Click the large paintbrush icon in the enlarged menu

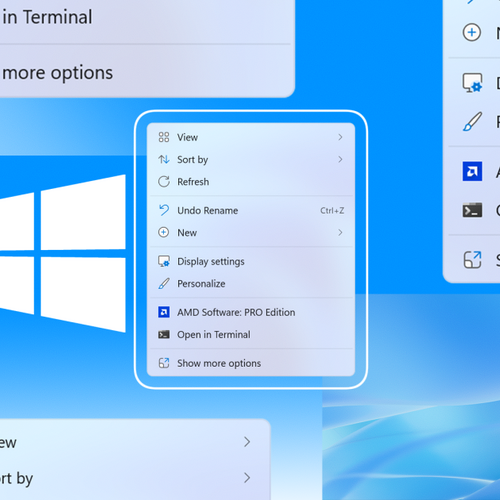coord(472,121)
